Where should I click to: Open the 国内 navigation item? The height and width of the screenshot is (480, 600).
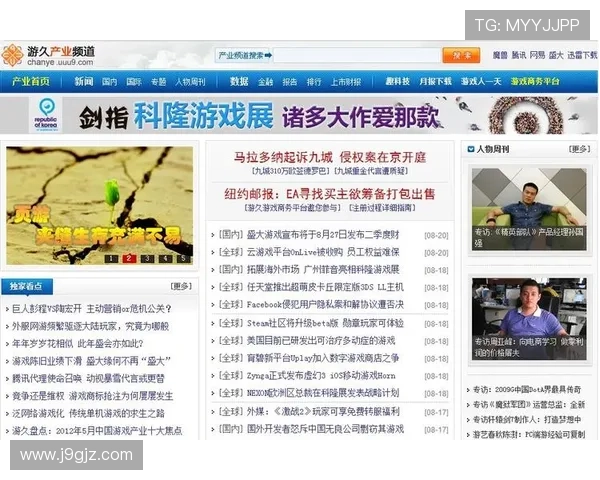(x=109, y=82)
